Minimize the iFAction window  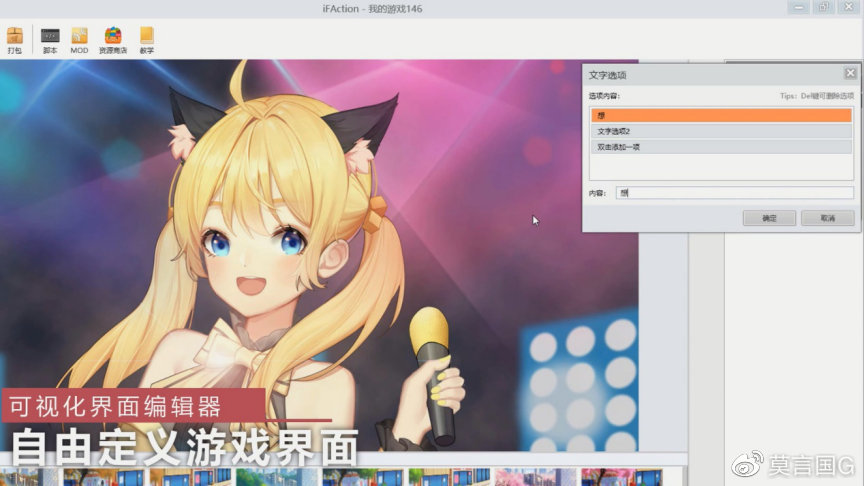click(798, 7)
